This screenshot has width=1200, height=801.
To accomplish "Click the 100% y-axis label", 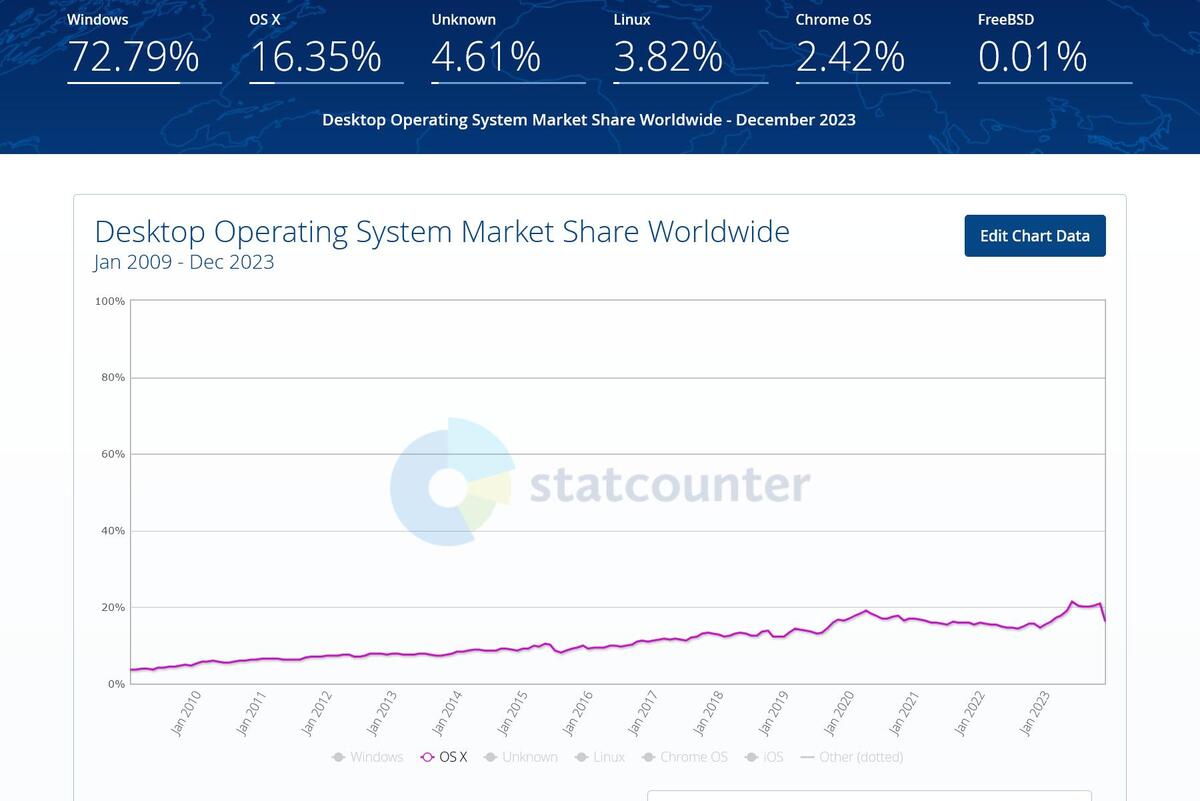I will 110,301.
